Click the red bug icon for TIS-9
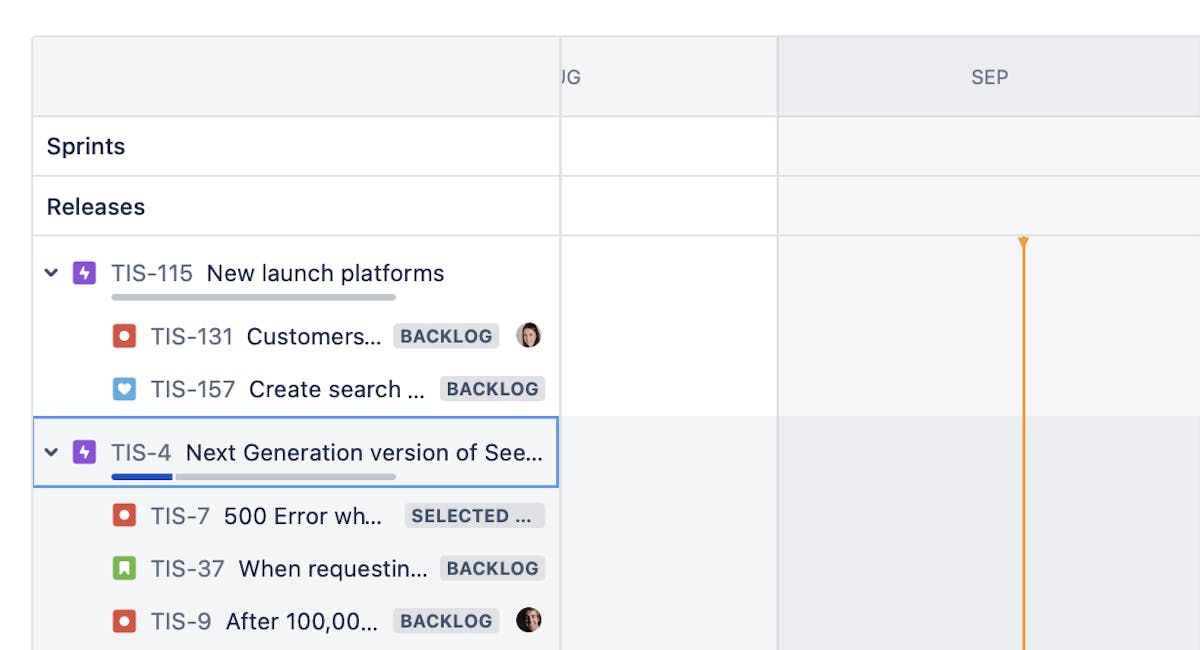Viewport: 1200px width, 650px height. 124,621
